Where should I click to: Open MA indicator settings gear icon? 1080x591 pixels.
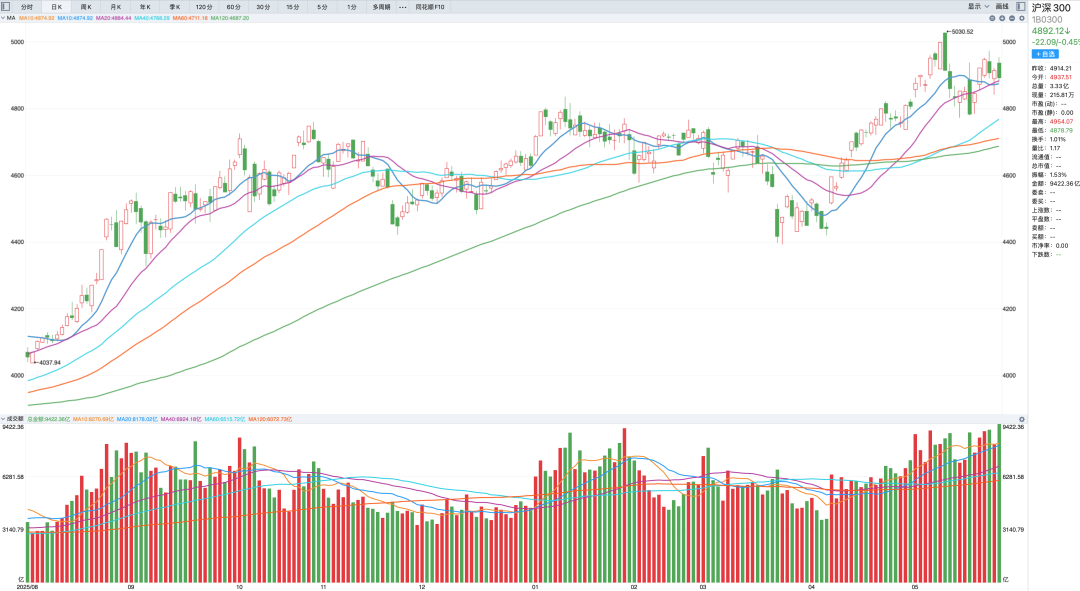tap(1022, 18)
